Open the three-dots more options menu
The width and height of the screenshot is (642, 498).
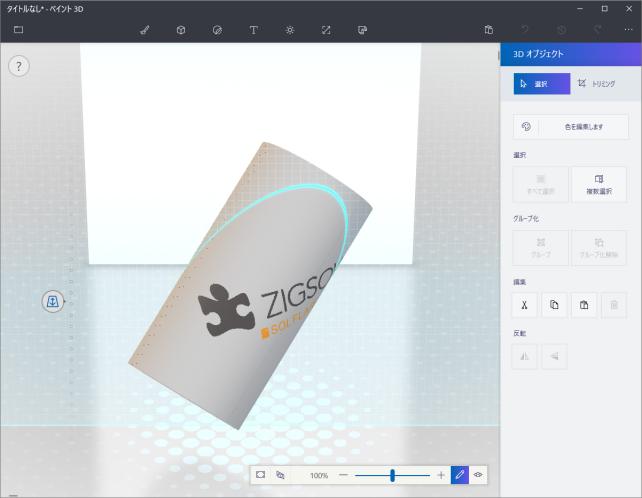[x=628, y=29]
